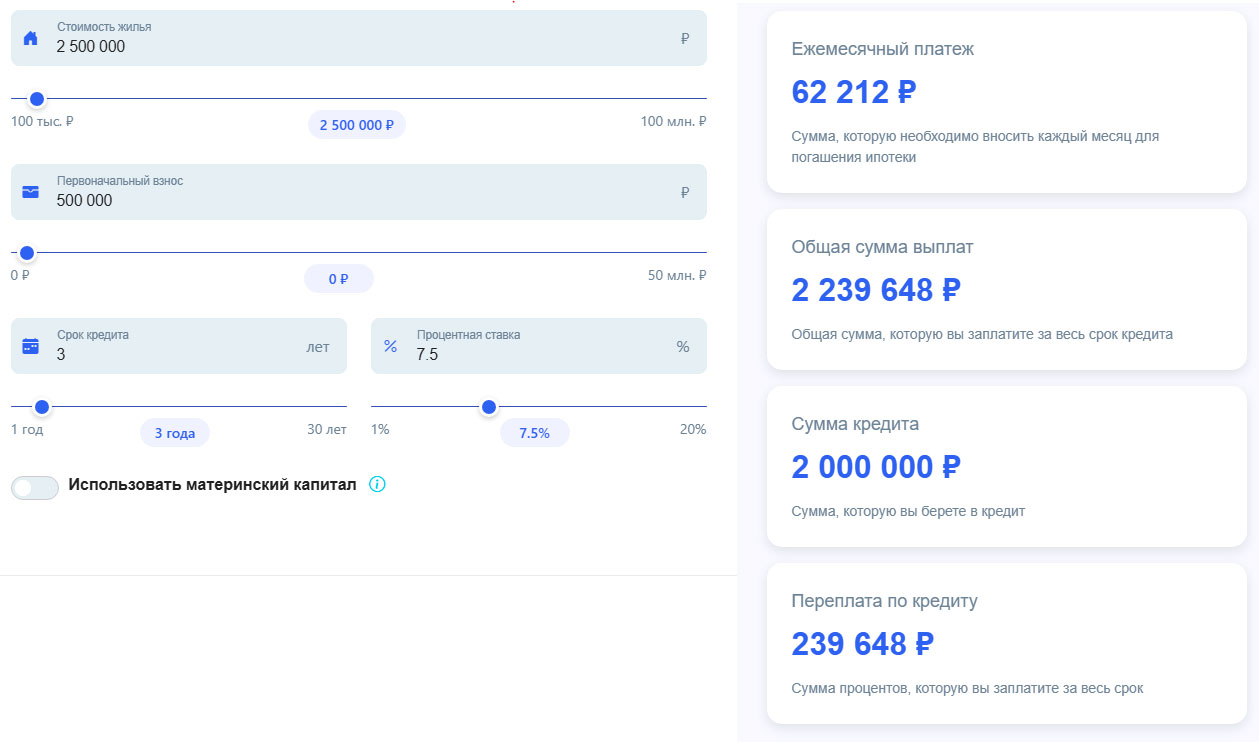
Task: Click the wallet icon in down payment field
Action: [x=30, y=192]
